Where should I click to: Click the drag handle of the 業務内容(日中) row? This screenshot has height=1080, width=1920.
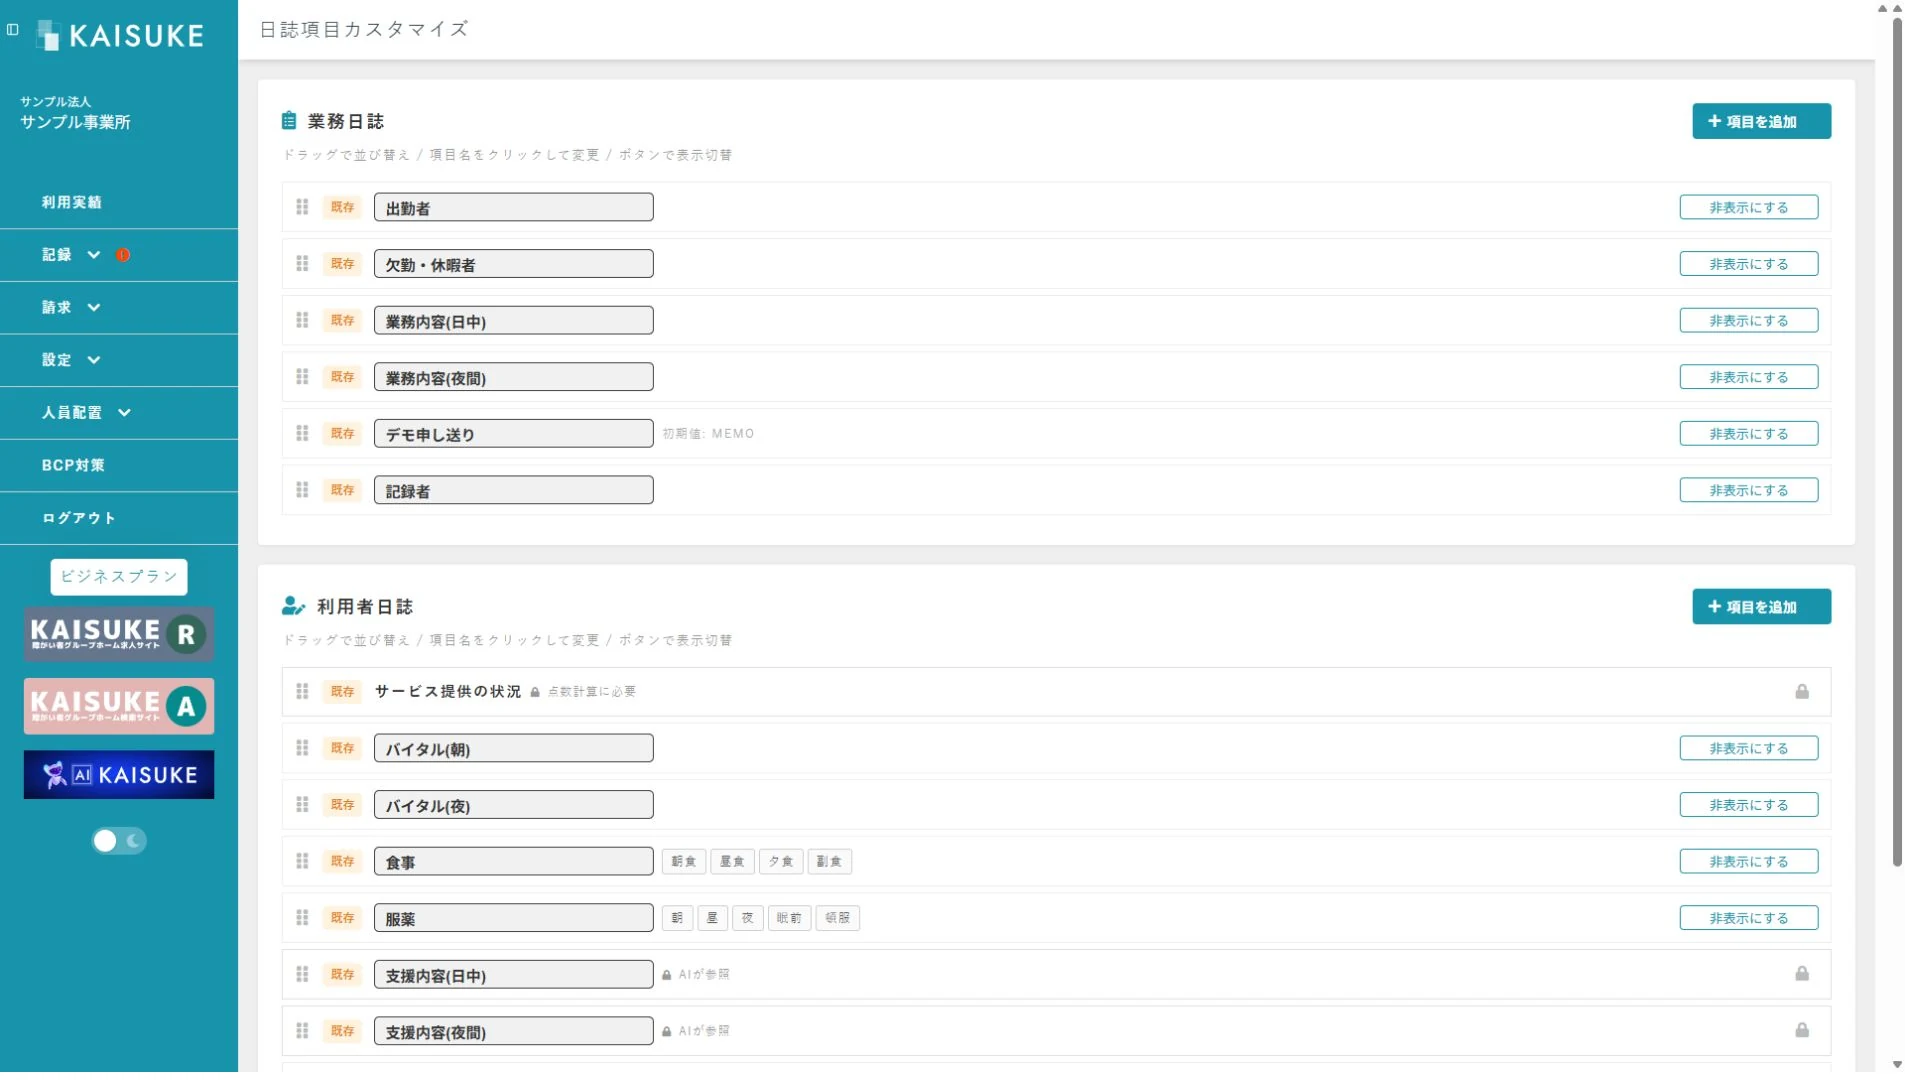tap(302, 320)
